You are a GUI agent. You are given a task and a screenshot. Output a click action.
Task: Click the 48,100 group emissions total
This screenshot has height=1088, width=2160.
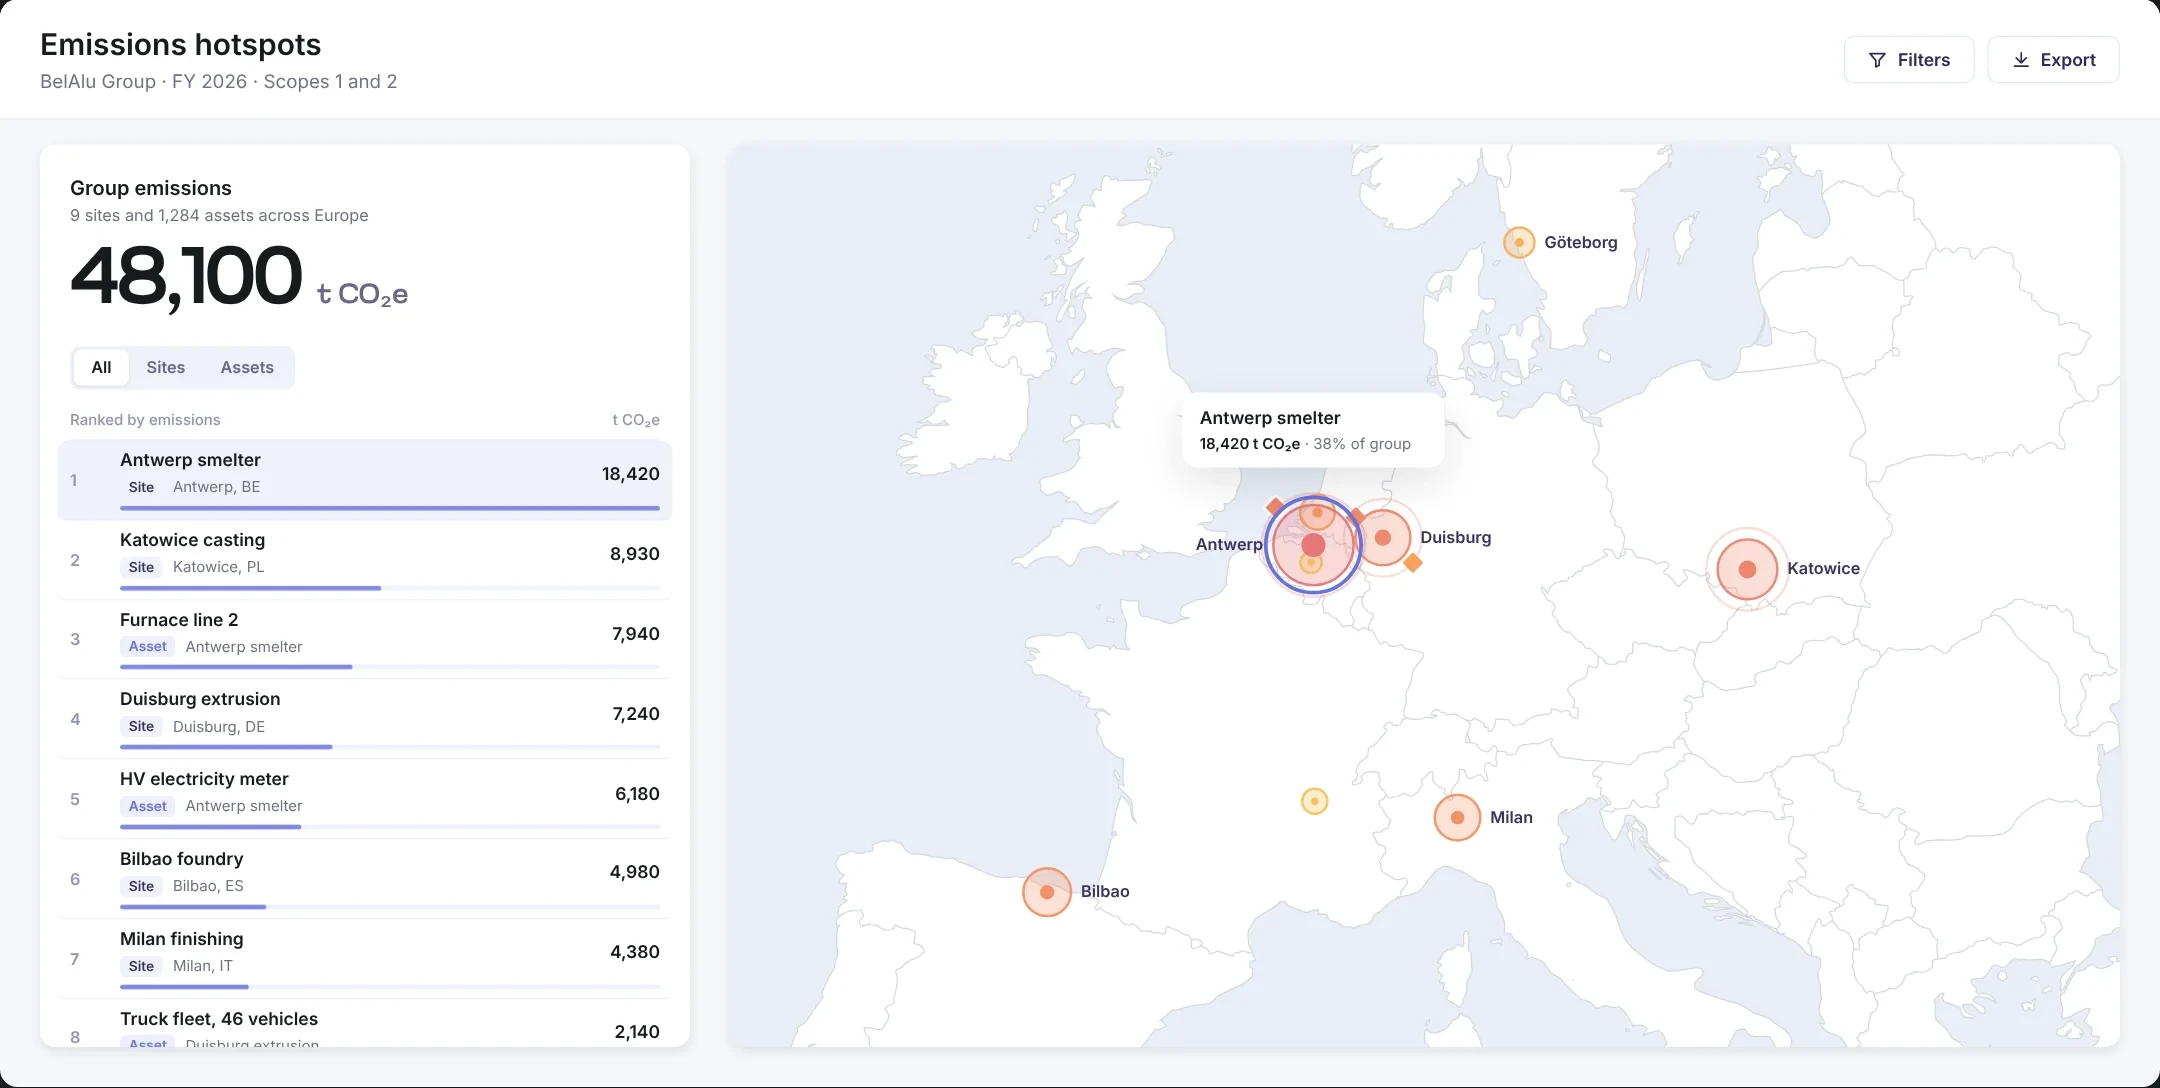click(186, 277)
